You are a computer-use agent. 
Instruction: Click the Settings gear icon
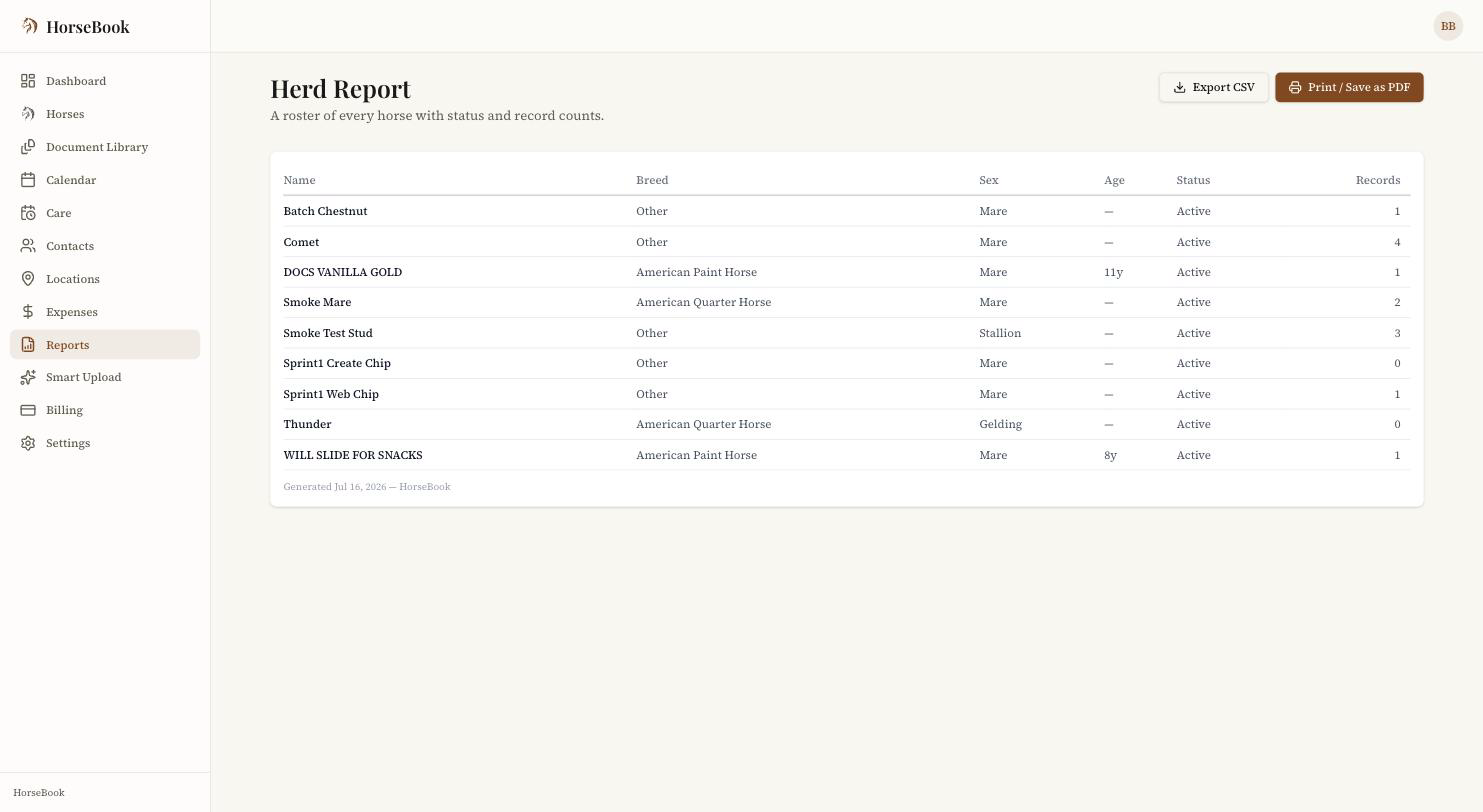point(28,443)
